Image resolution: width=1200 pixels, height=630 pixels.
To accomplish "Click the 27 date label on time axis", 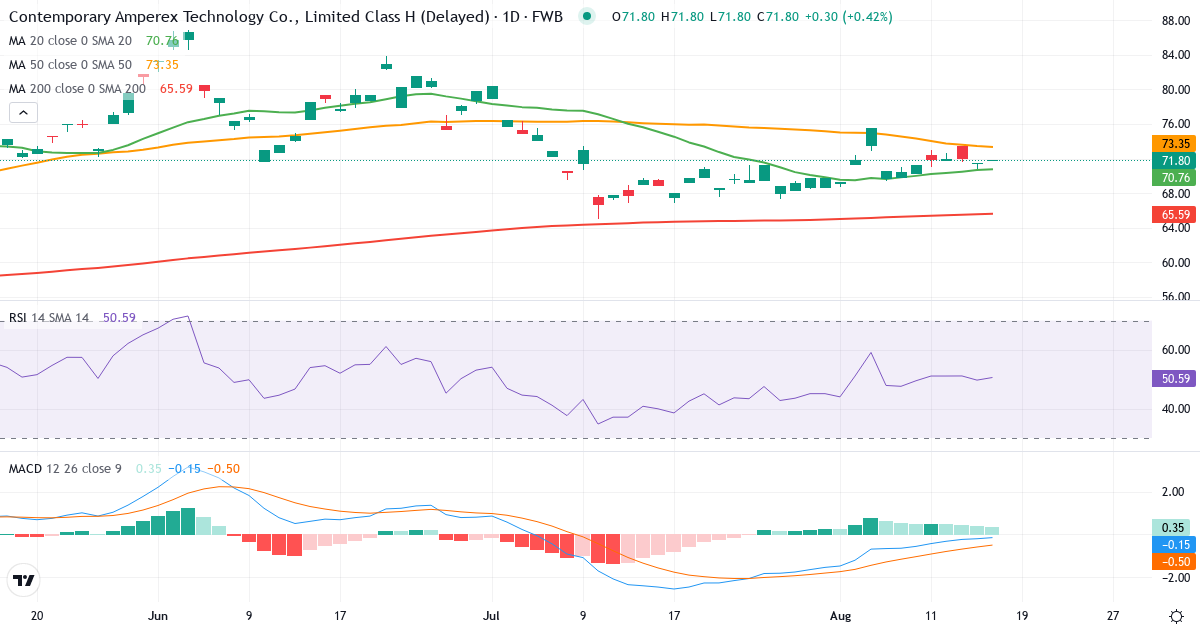I will pos(1114,616).
